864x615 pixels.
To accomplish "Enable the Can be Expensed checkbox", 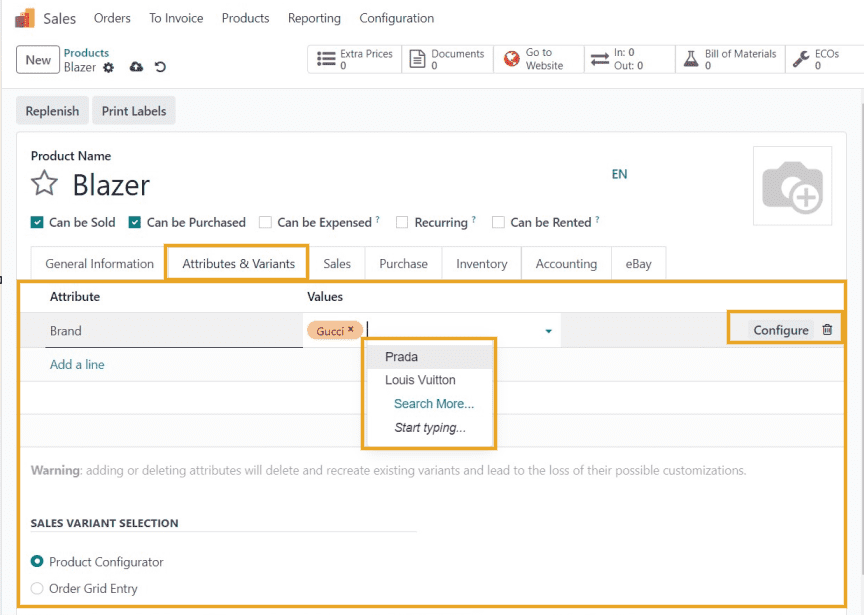I will pos(265,222).
